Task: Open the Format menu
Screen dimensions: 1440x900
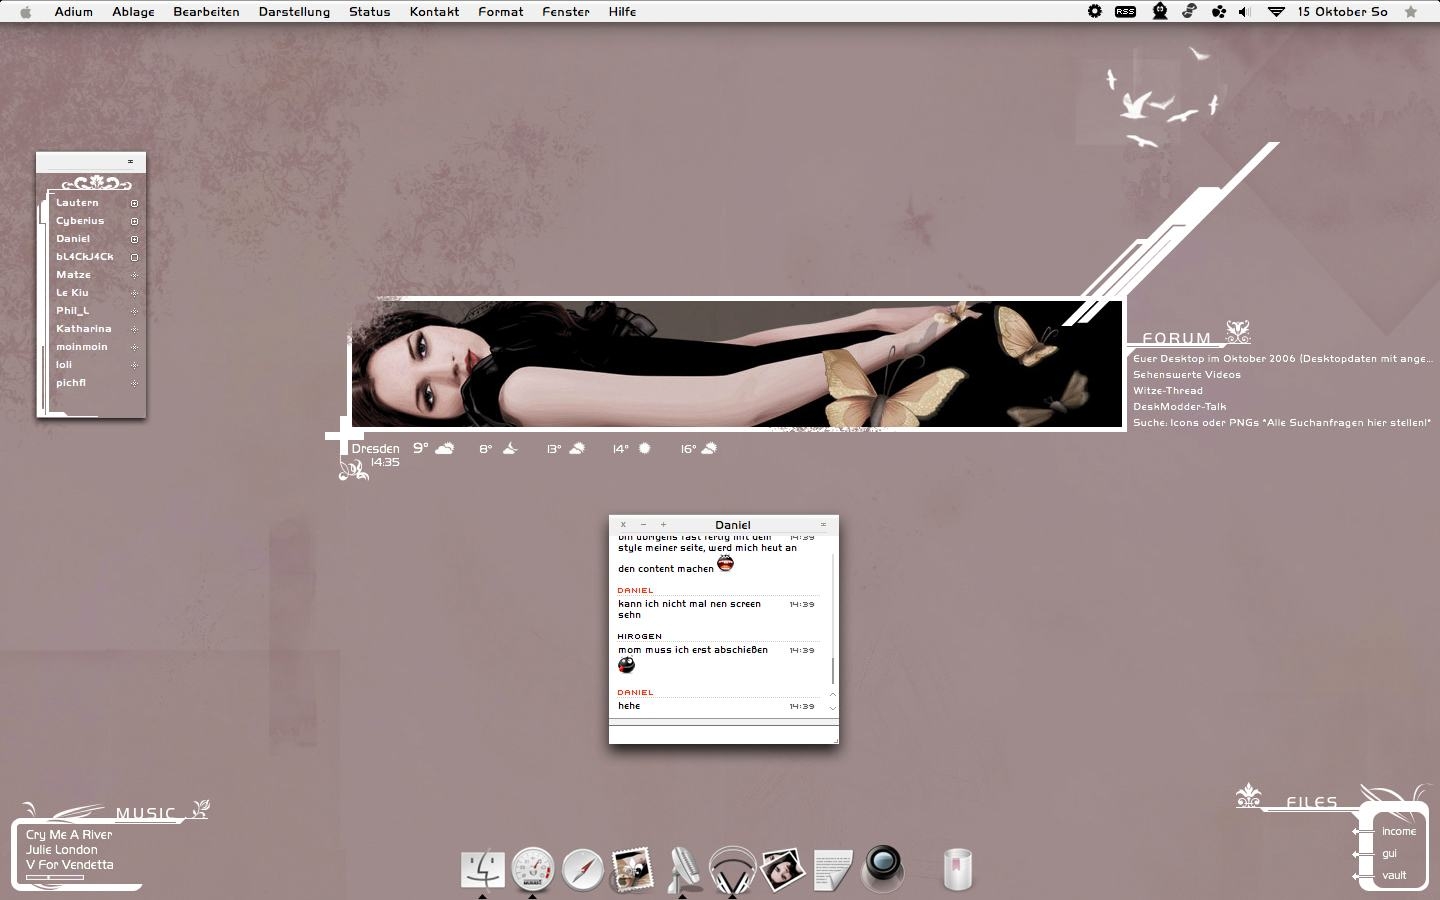Action: [x=500, y=12]
